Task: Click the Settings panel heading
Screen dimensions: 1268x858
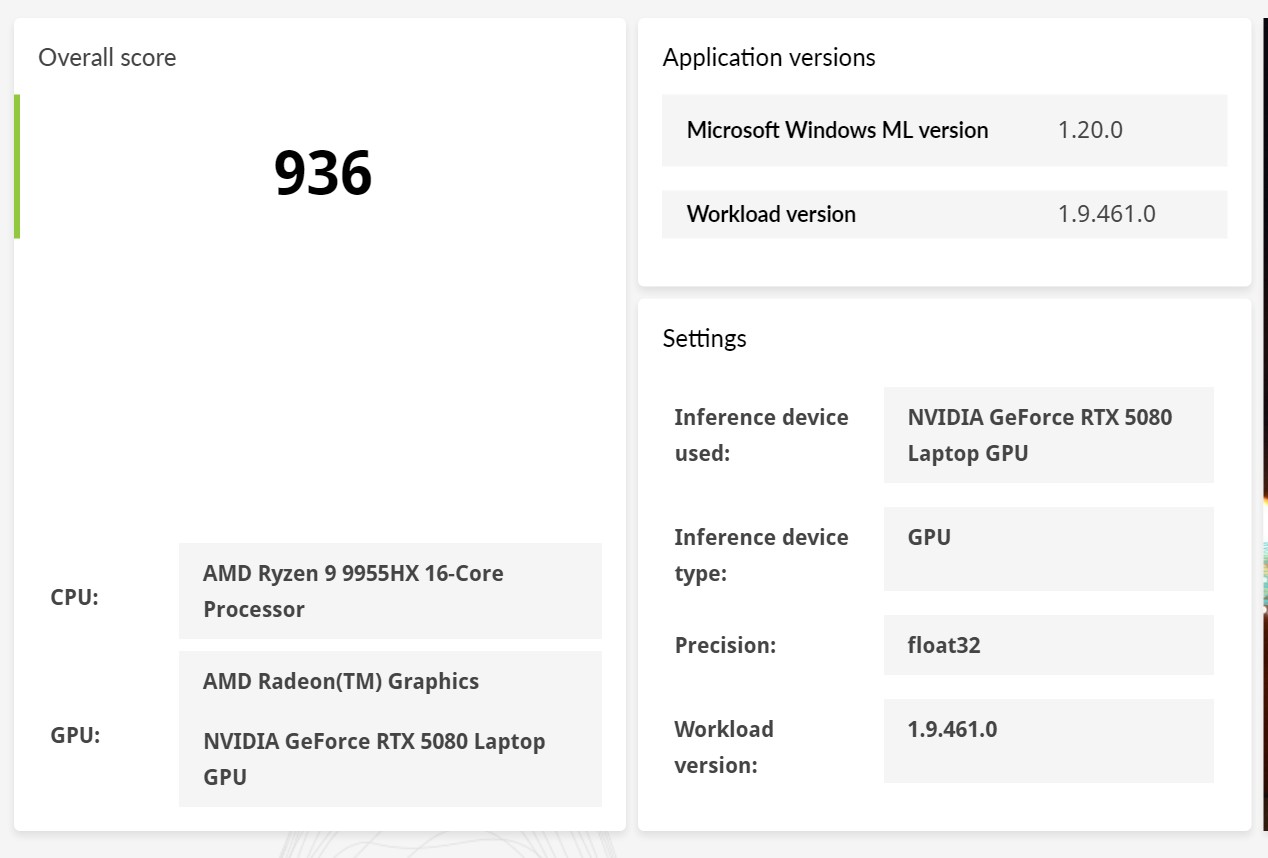Action: tap(704, 338)
